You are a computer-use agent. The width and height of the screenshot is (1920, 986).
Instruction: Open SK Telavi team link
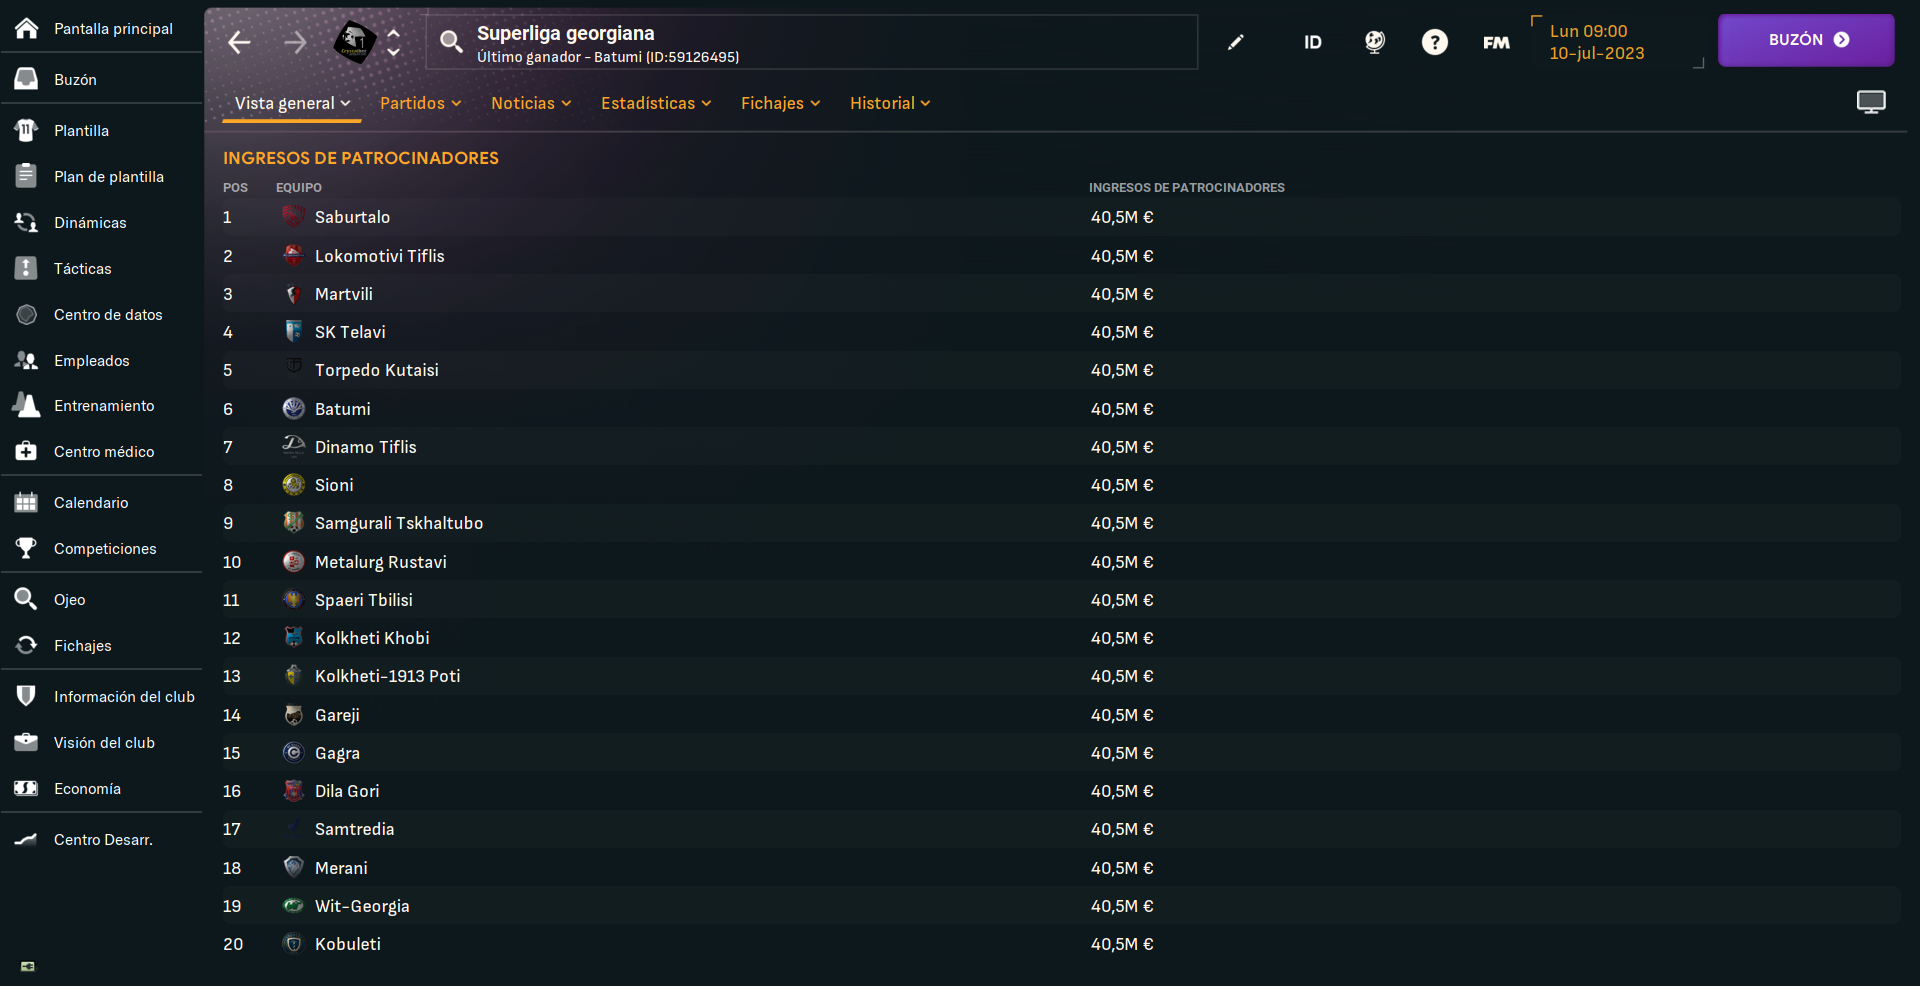click(x=350, y=332)
